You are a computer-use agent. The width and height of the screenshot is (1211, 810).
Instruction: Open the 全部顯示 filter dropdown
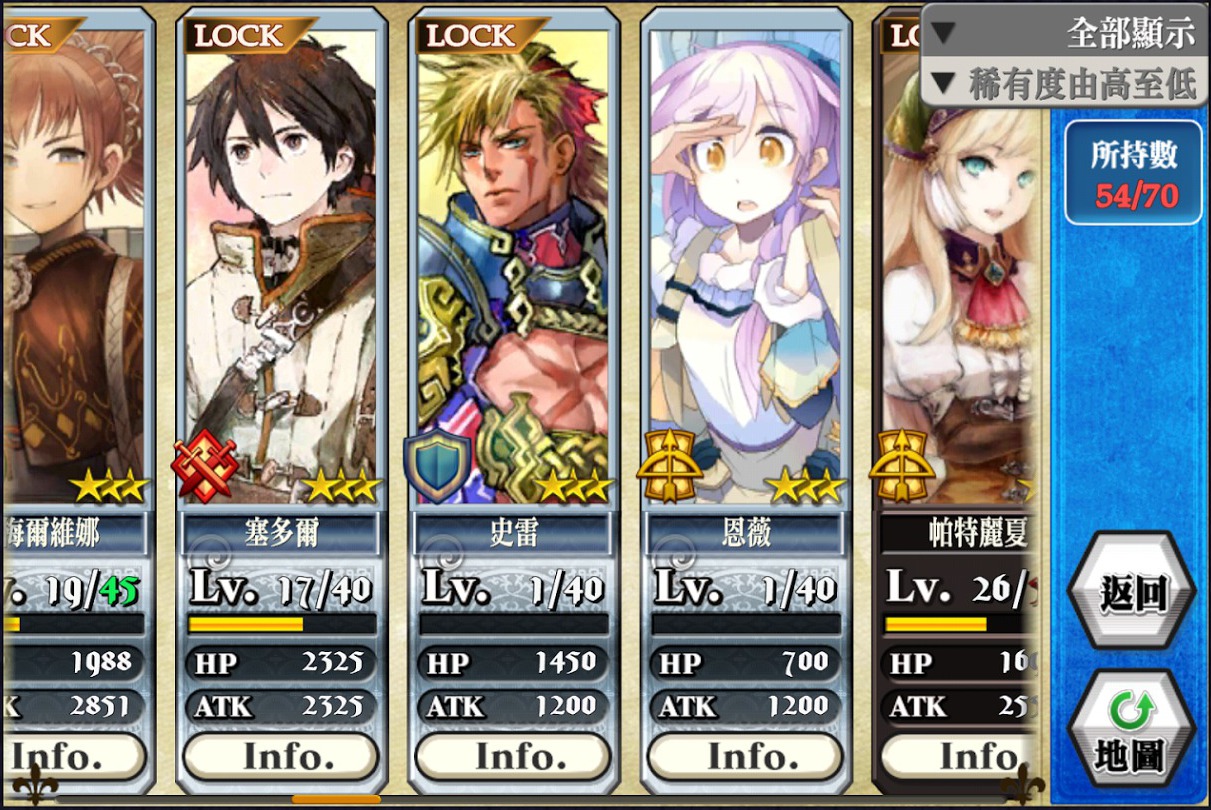pyautogui.click(x=1062, y=33)
